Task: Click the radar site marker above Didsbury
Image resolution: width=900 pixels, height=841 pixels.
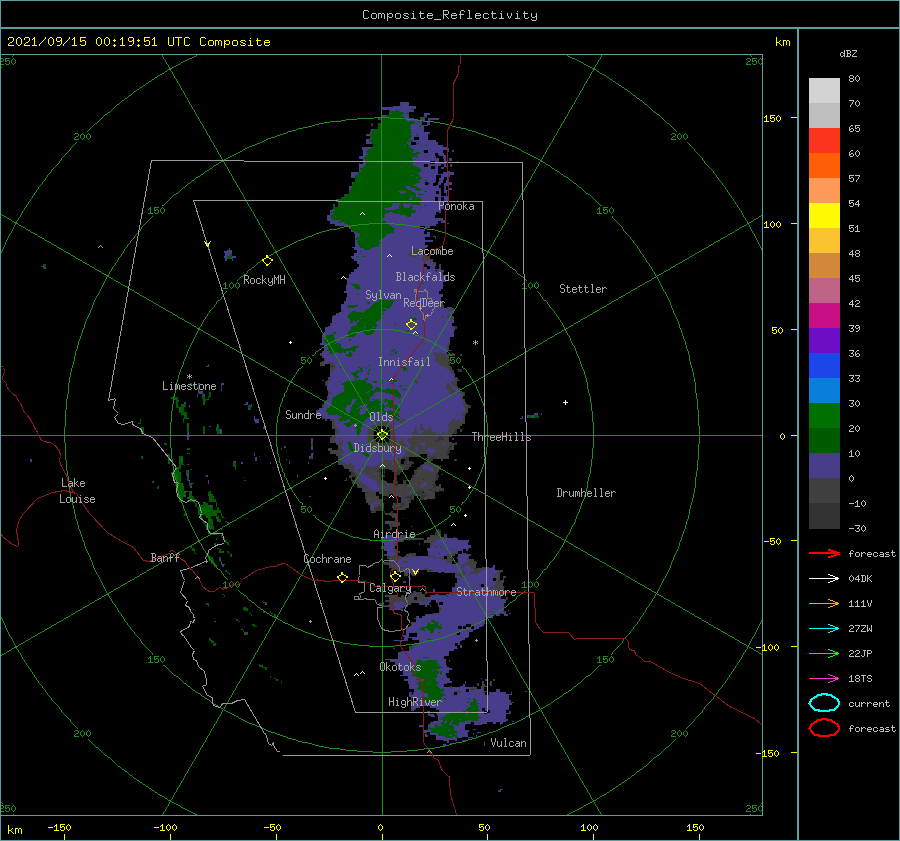Action: (382, 435)
